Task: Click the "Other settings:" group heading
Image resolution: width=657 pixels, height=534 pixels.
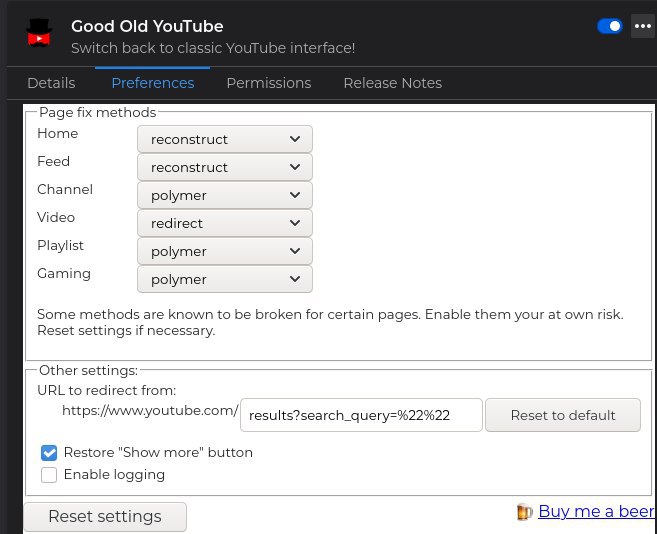Action: (88, 371)
